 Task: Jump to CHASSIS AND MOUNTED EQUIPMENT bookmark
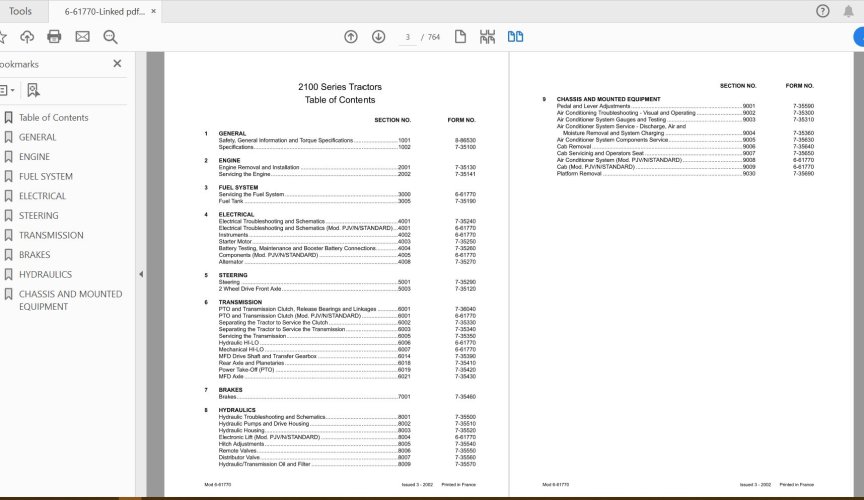(71, 300)
